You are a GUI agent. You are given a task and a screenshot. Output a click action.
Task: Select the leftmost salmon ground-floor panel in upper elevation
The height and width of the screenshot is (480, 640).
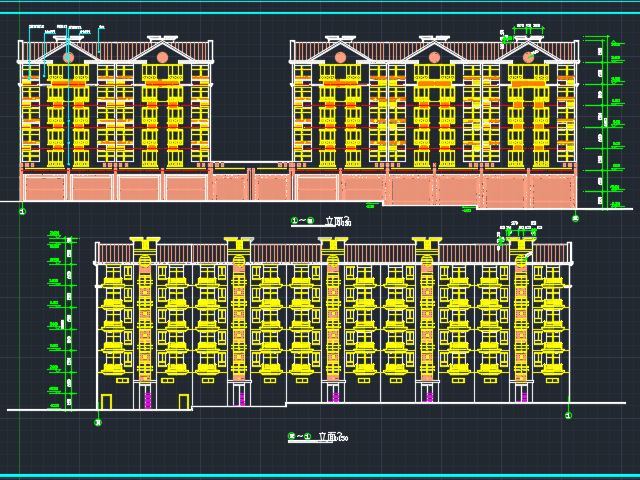(43, 188)
